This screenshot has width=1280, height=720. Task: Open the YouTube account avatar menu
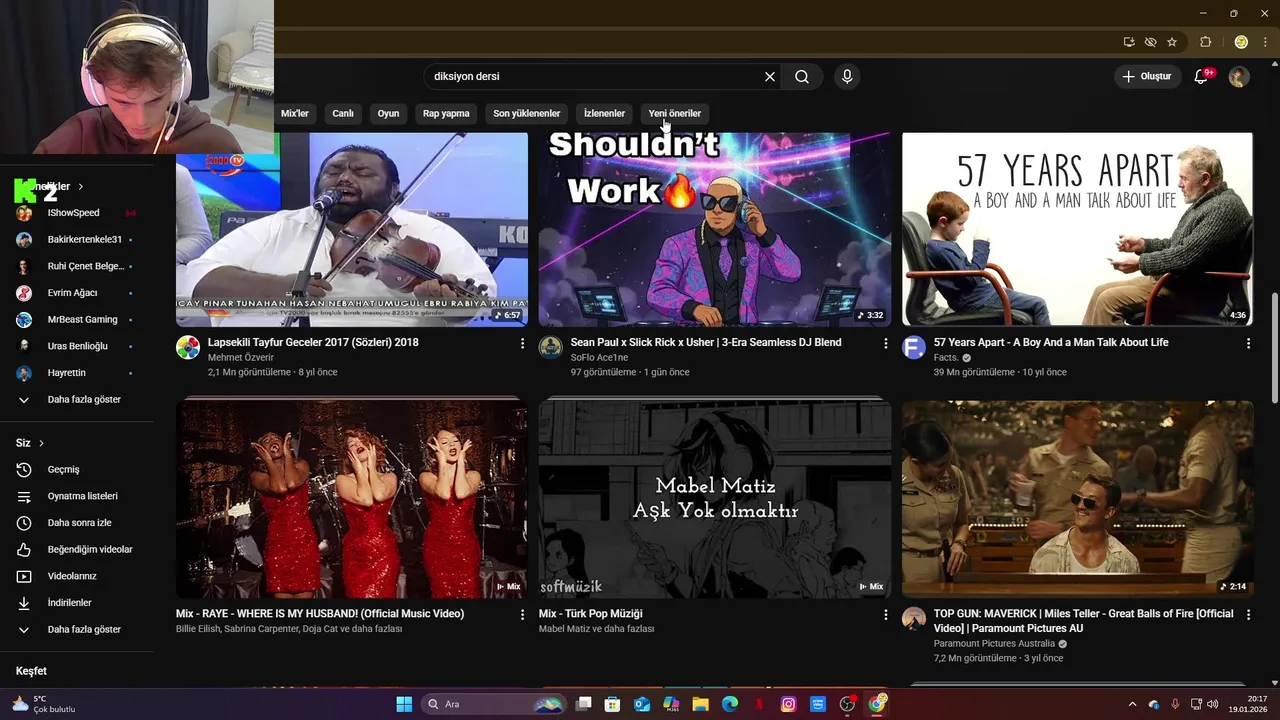tap(1239, 76)
